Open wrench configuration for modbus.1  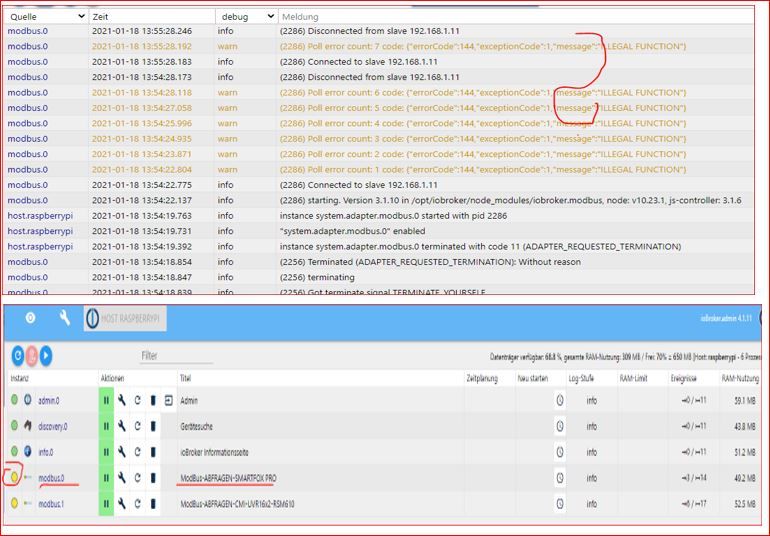pos(122,504)
